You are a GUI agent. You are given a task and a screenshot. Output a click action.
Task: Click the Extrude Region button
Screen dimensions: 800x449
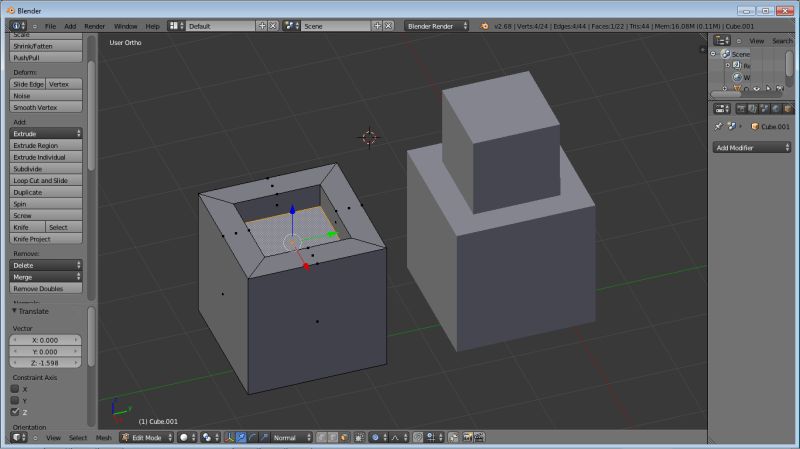(46, 145)
